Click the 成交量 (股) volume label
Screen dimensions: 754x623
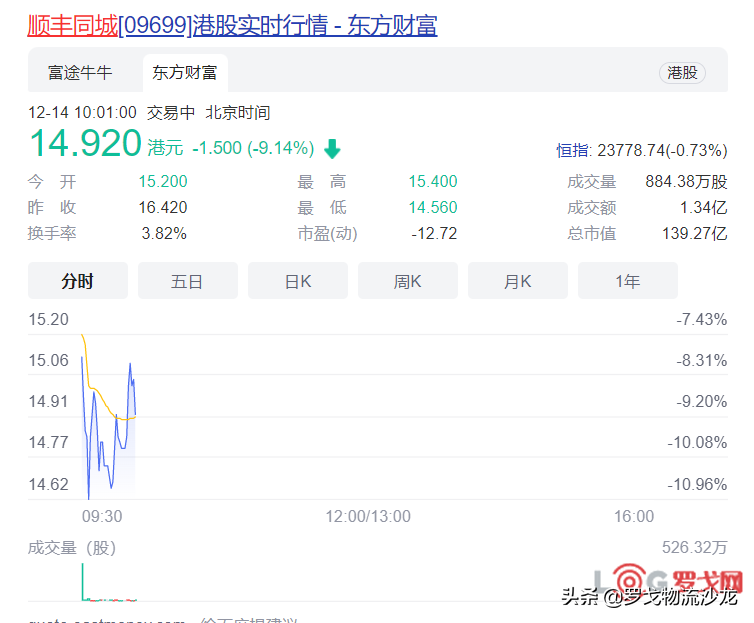[x=72, y=548]
